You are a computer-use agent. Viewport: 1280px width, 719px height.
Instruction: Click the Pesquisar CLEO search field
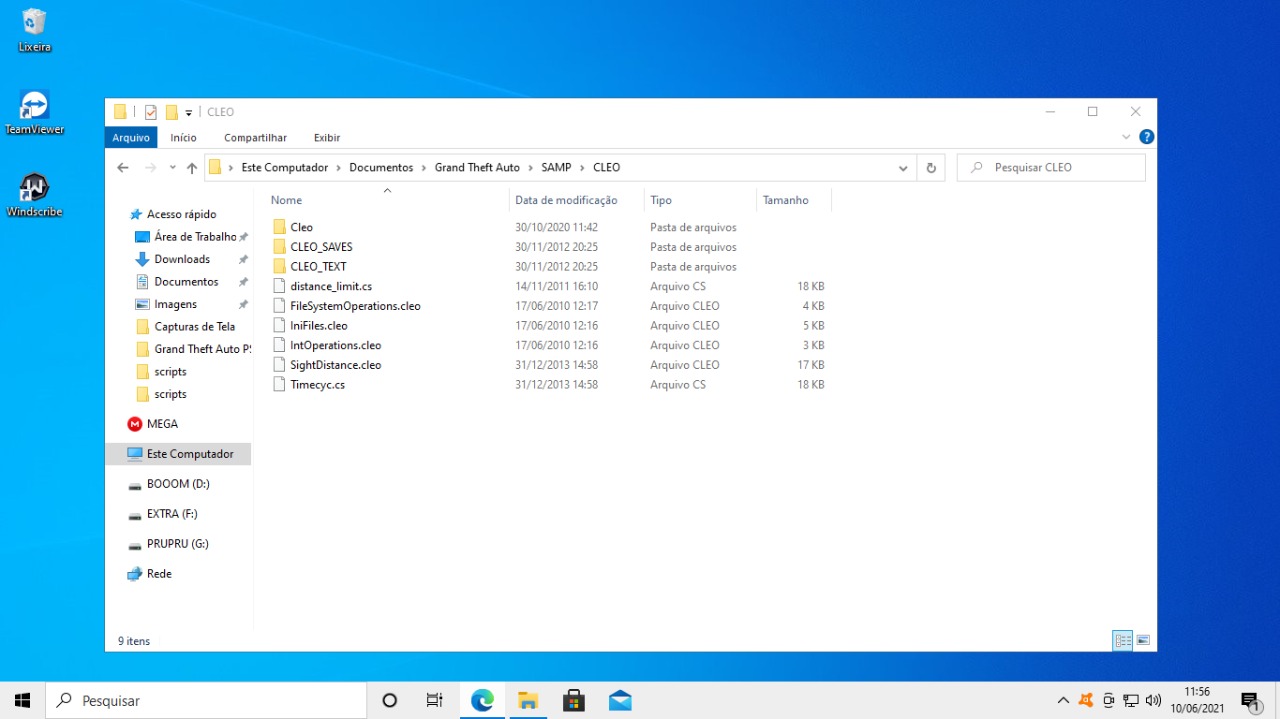(x=1051, y=168)
